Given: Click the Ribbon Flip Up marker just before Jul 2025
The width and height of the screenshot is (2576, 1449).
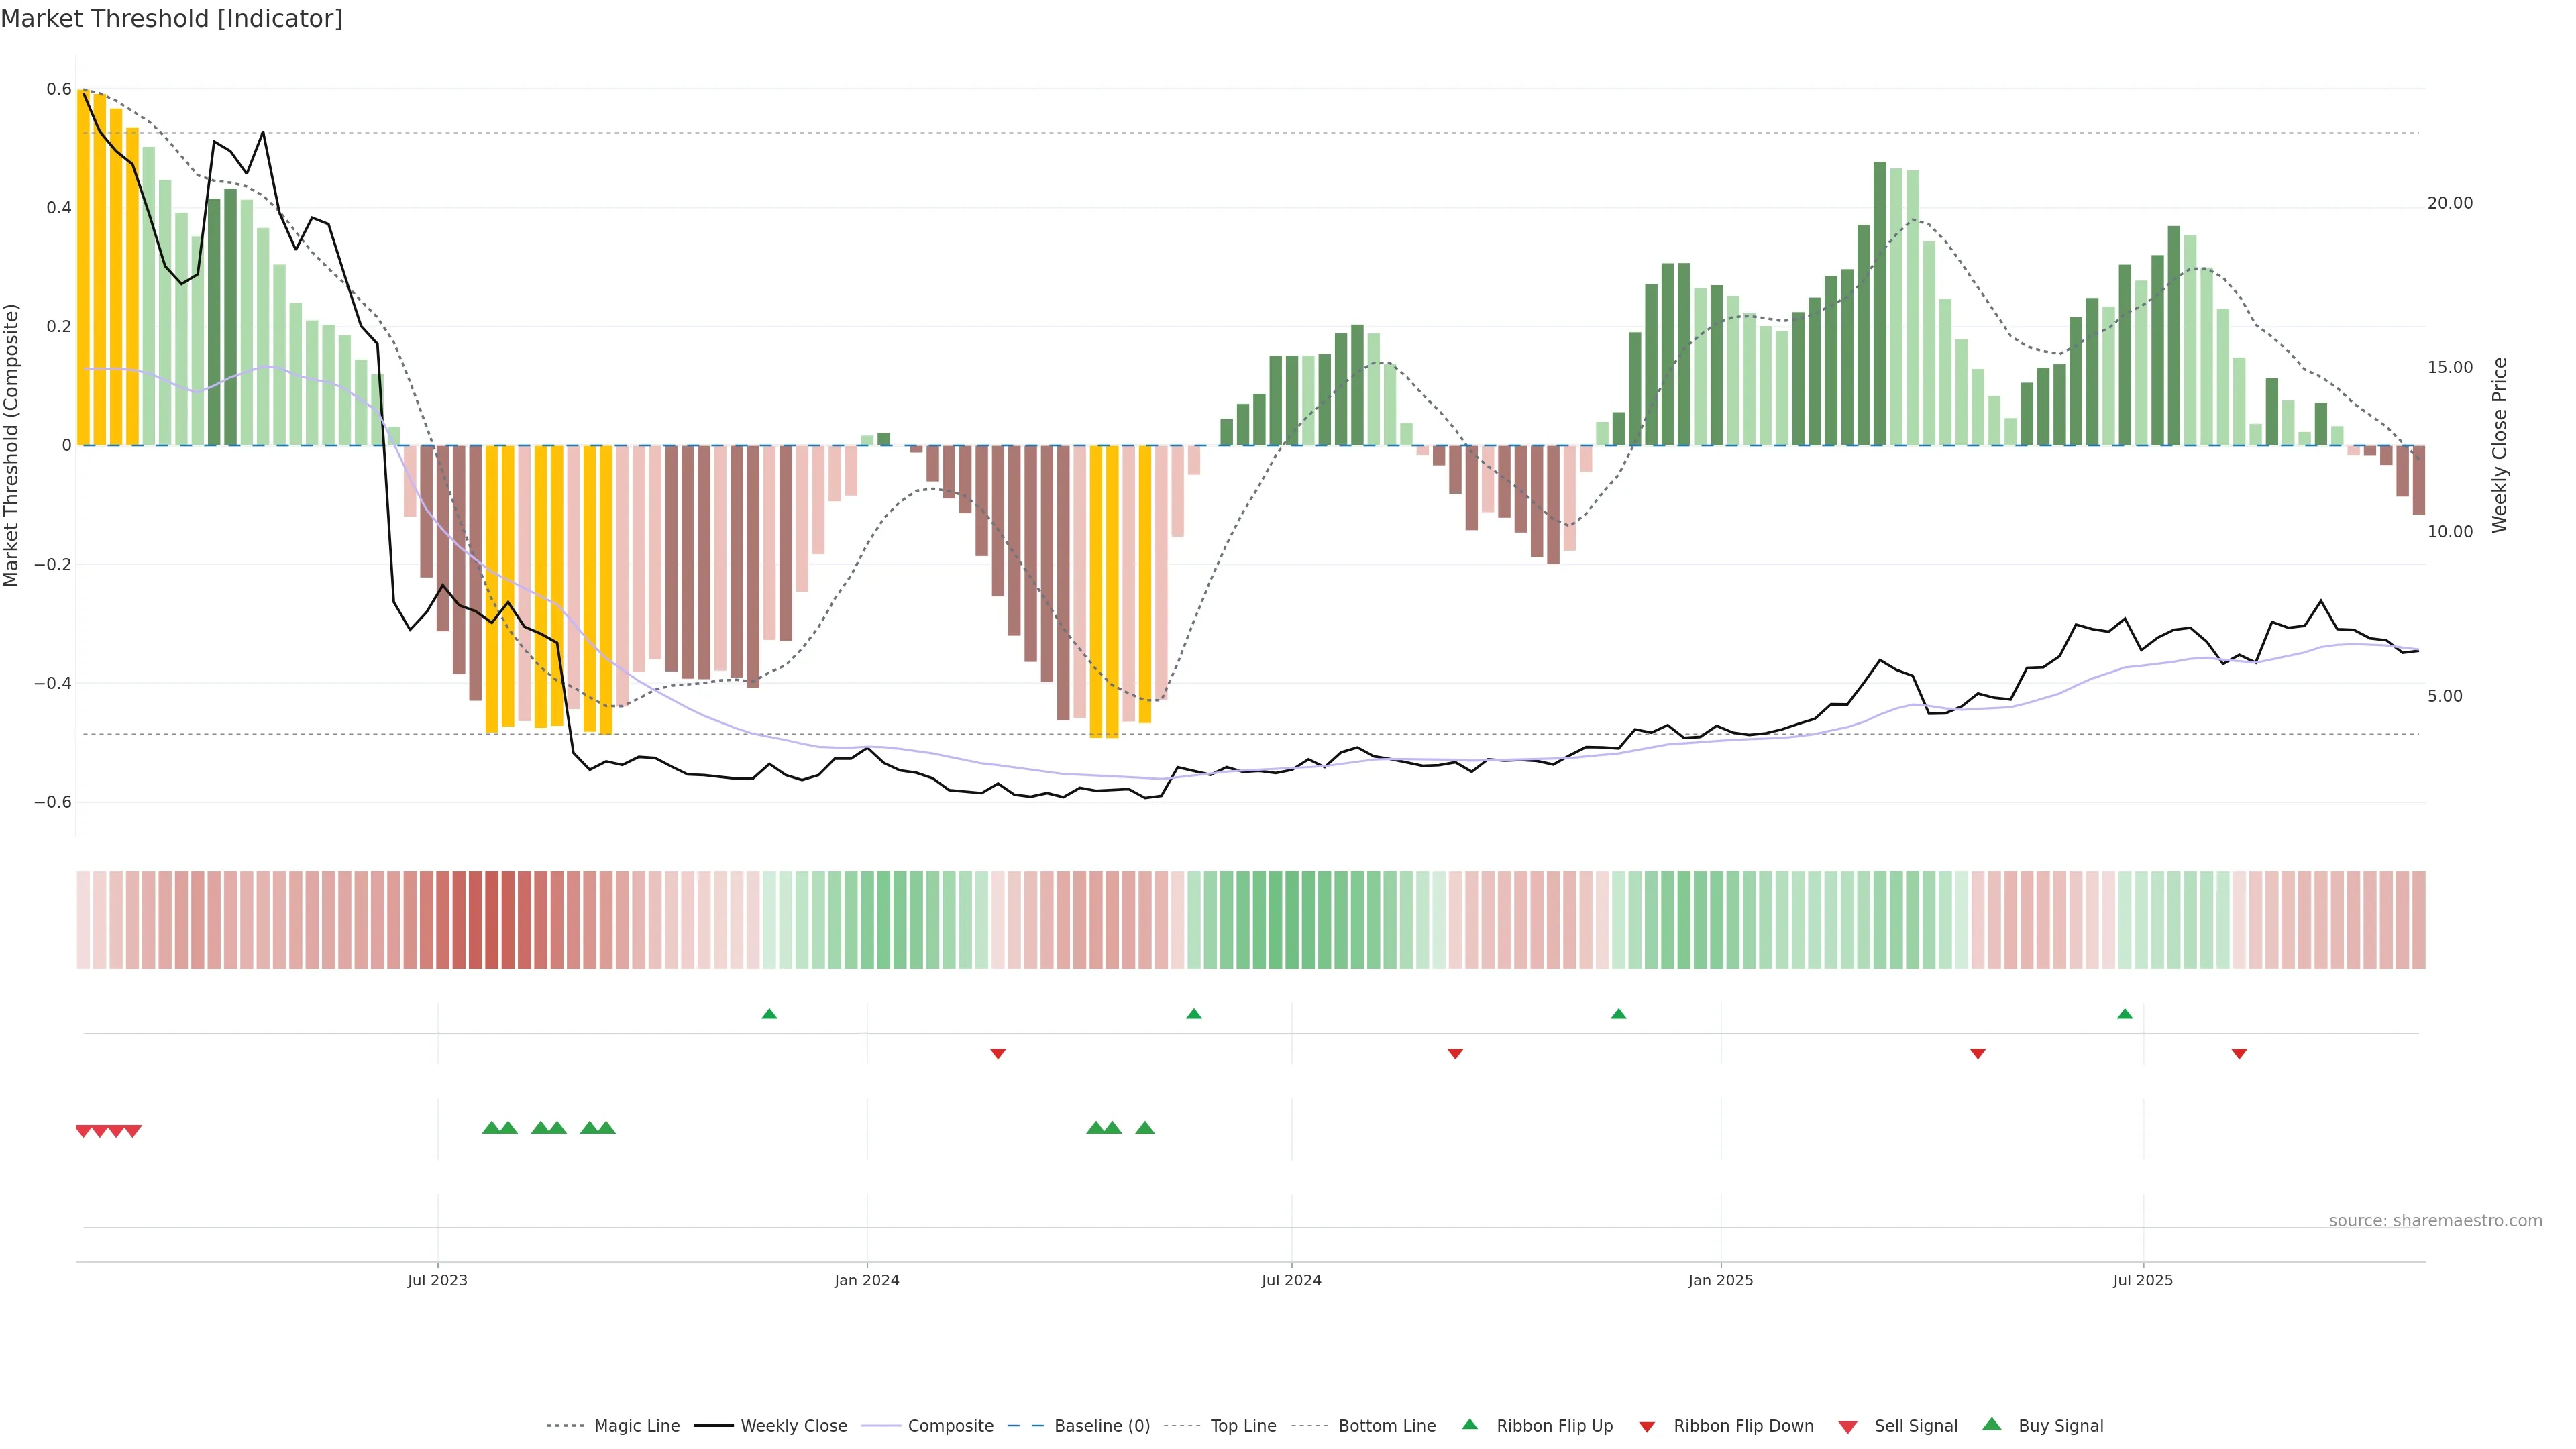Looking at the screenshot, I should 2124,1014.
